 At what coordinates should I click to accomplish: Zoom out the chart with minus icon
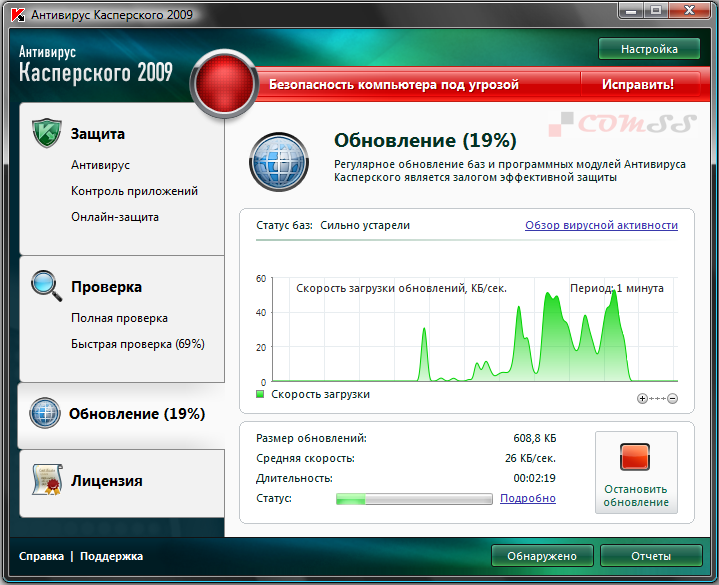tap(672, 398)
